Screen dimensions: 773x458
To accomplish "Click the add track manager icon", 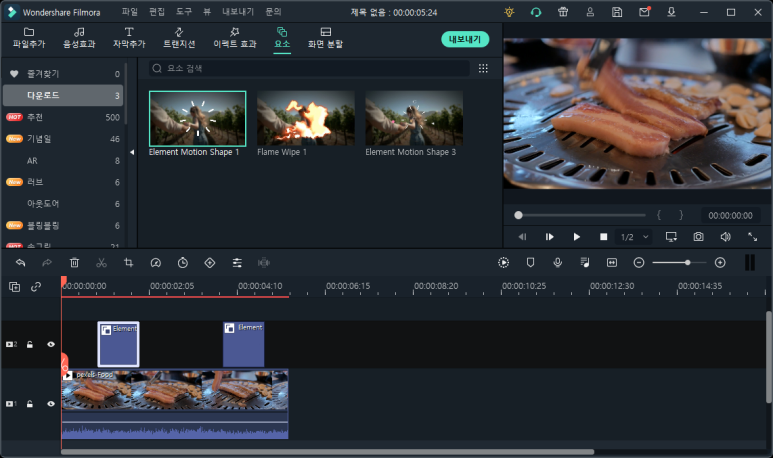I will (x=15, y=287).
